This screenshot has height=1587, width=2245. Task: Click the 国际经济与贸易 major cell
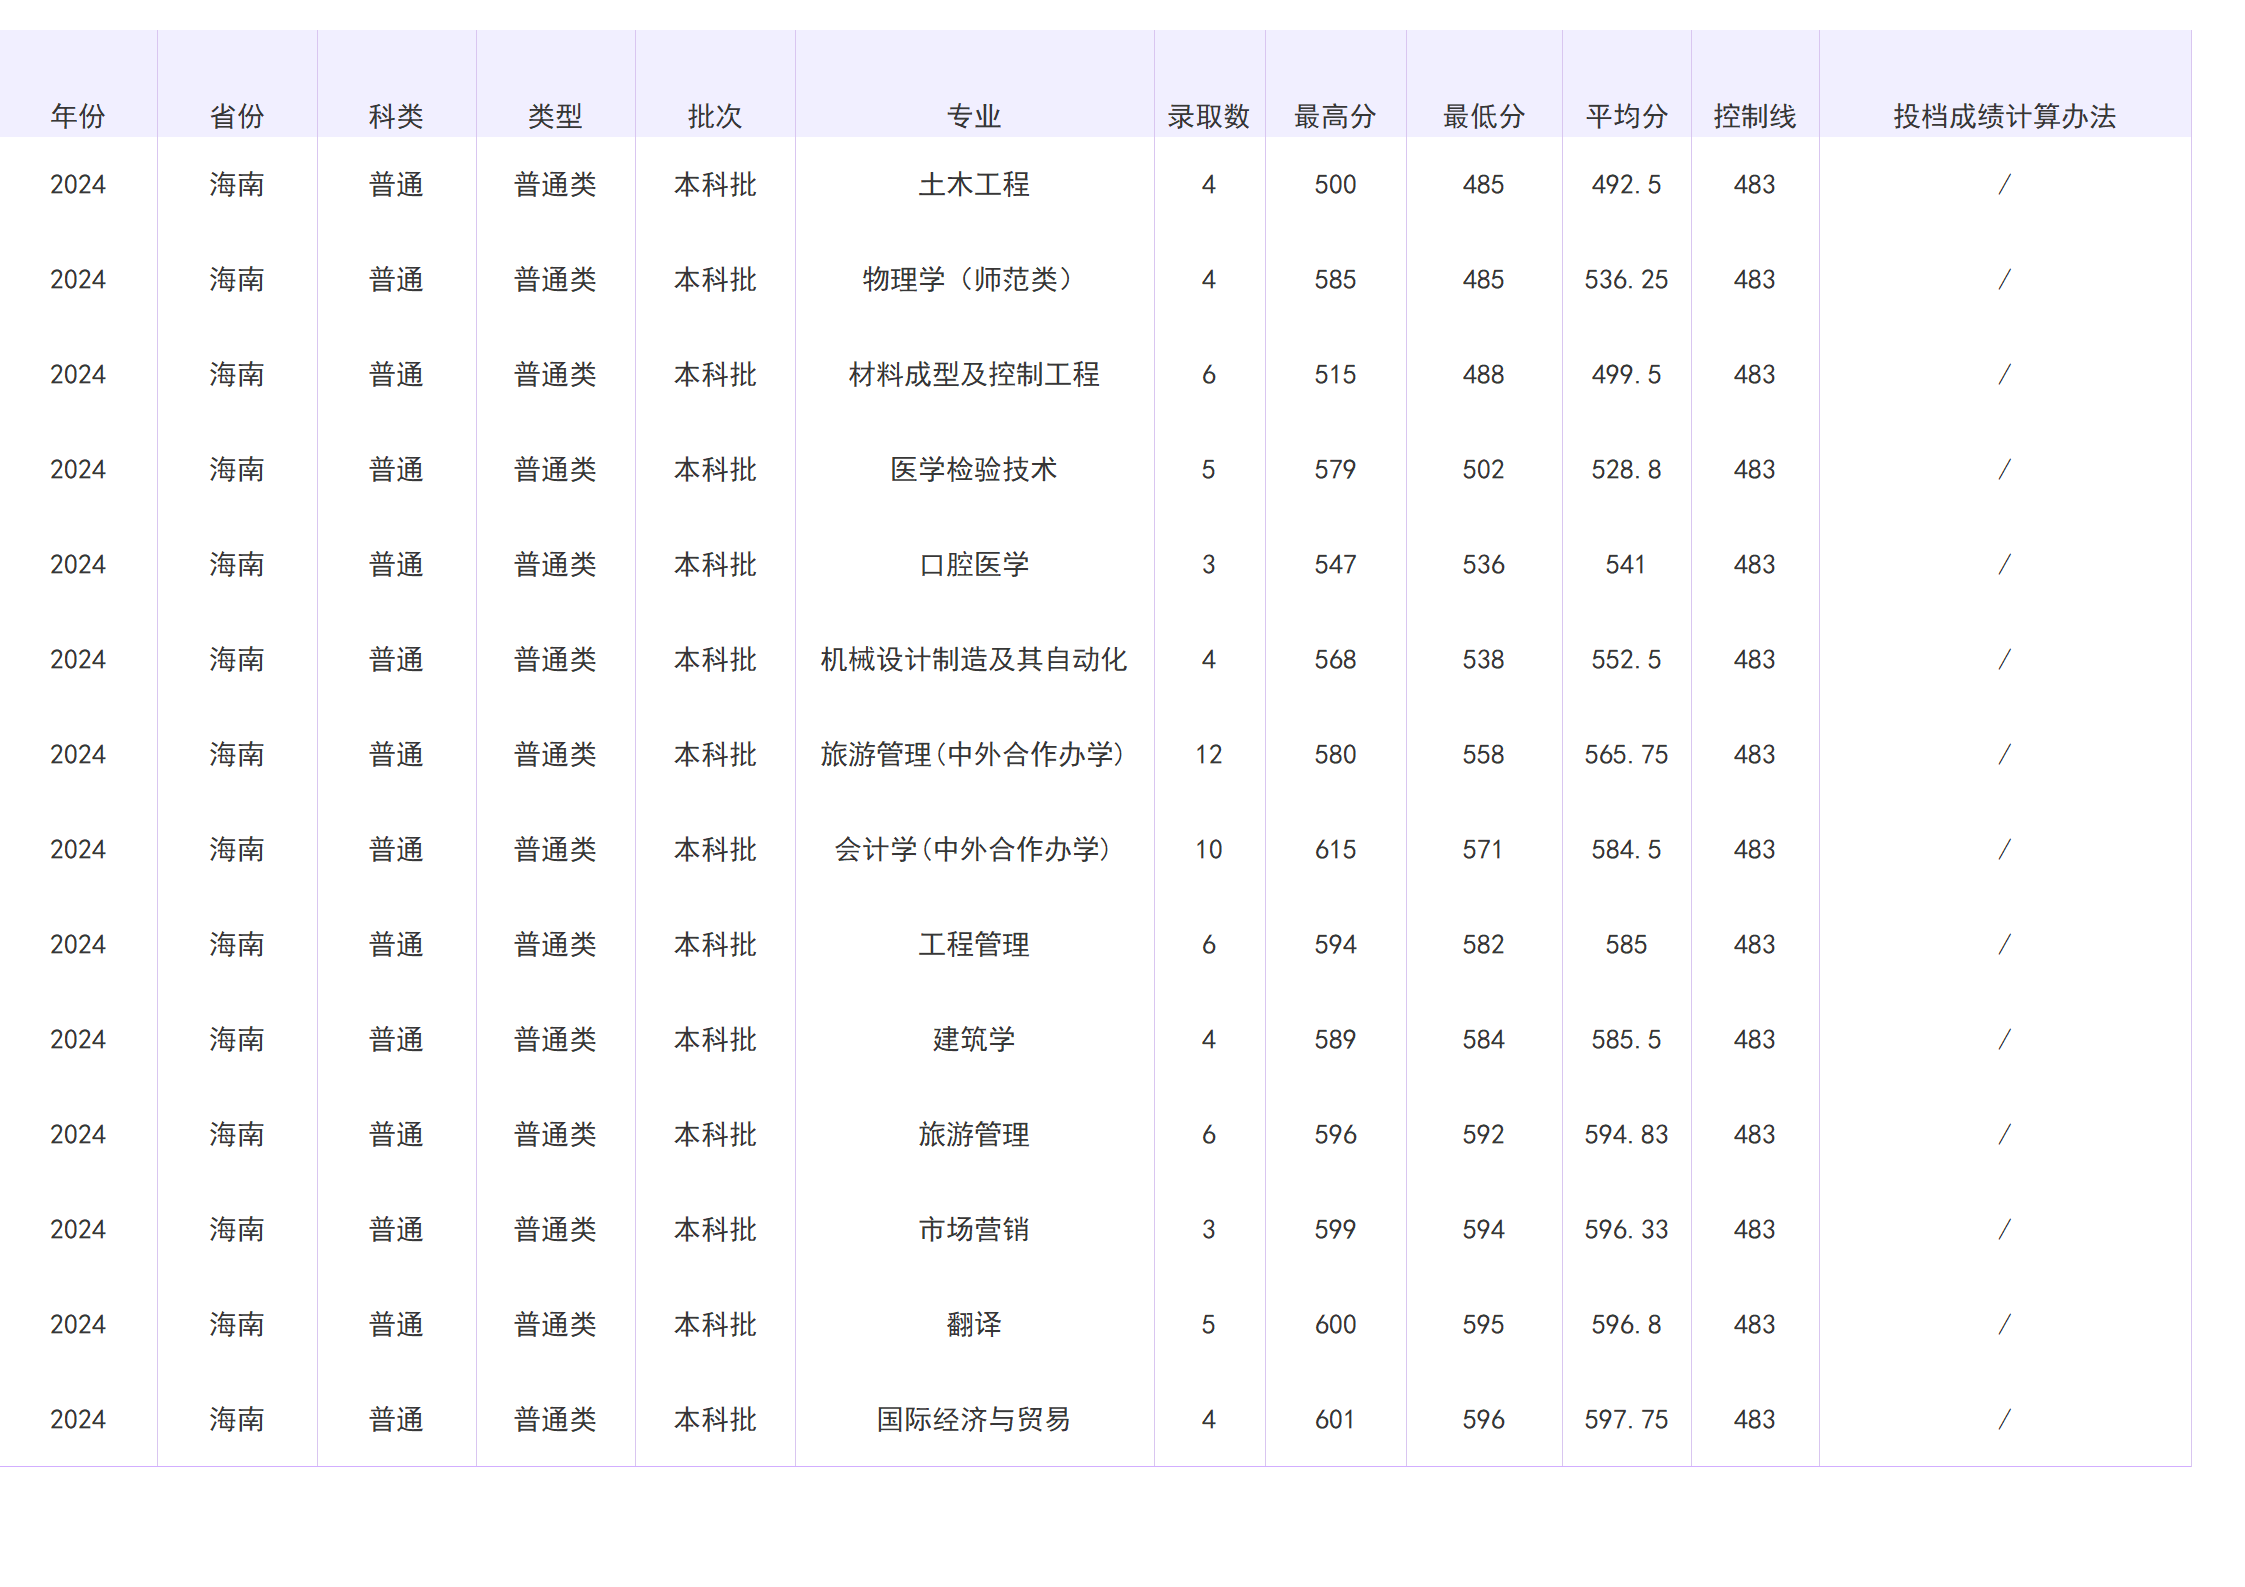click(x=973, y=1418)
